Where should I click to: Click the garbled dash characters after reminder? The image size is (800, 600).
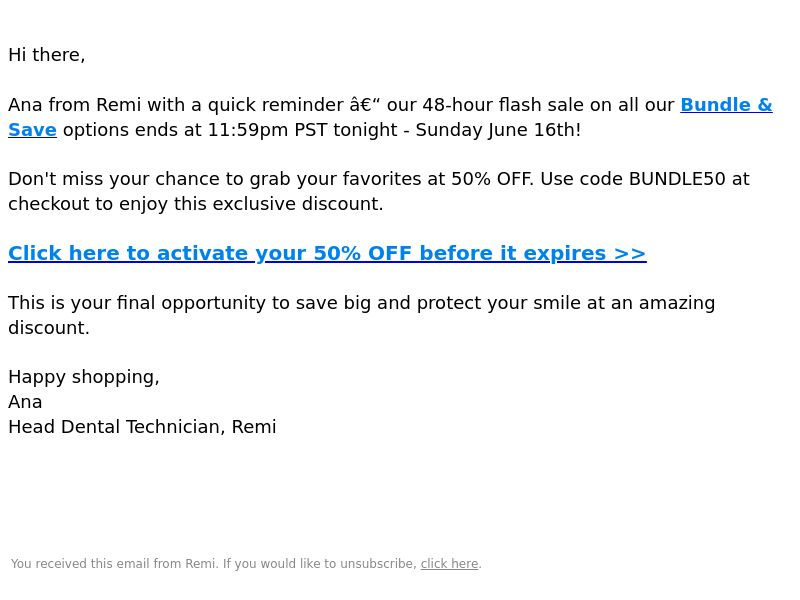pyautogui.click(x=365, y=105)
